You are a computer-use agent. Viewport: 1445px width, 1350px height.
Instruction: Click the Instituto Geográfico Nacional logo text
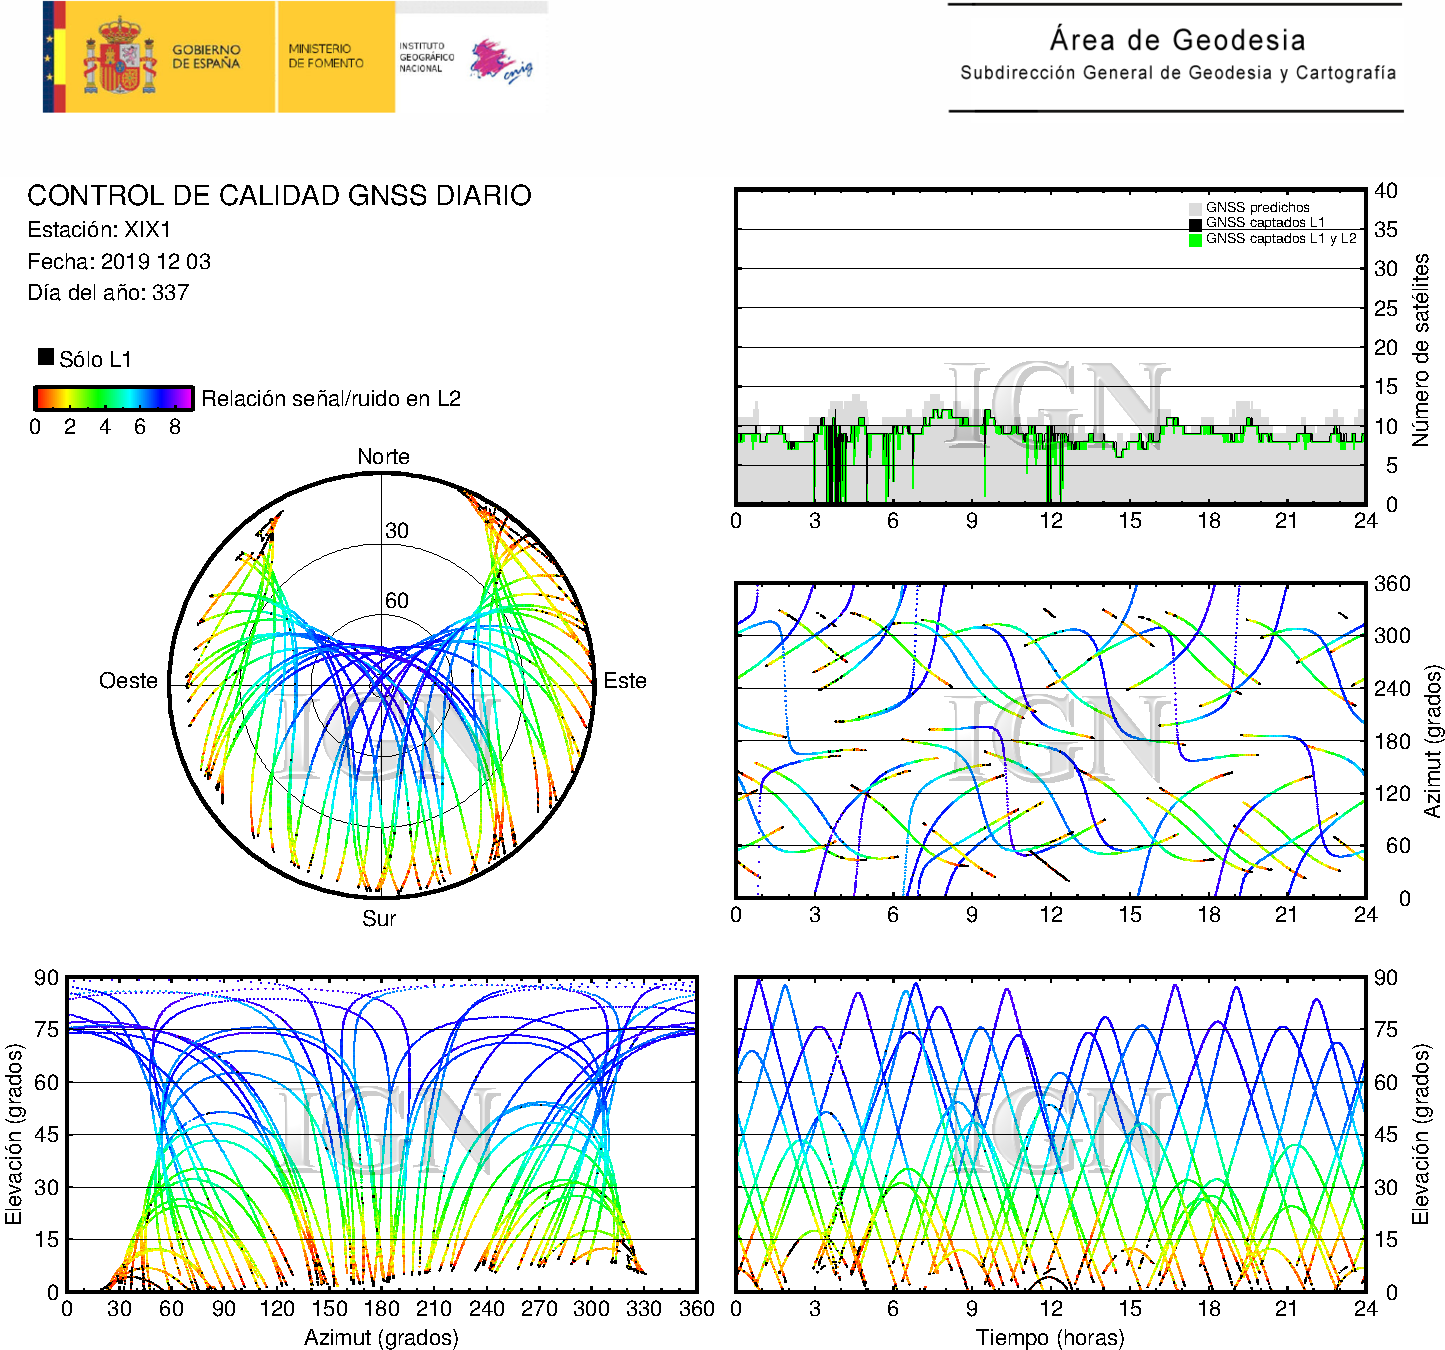(426, 57)
